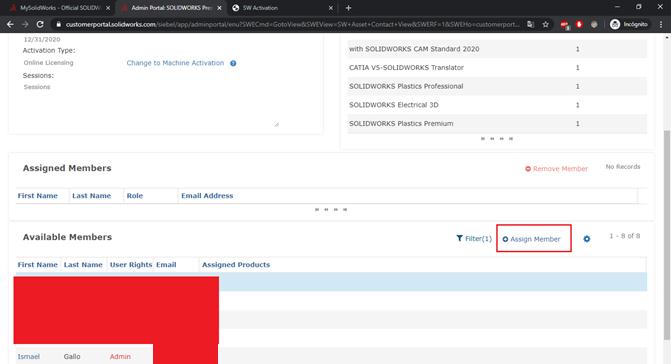The image size is (671, 364).
Task: Select the Ismael member name
Action: 29,356
